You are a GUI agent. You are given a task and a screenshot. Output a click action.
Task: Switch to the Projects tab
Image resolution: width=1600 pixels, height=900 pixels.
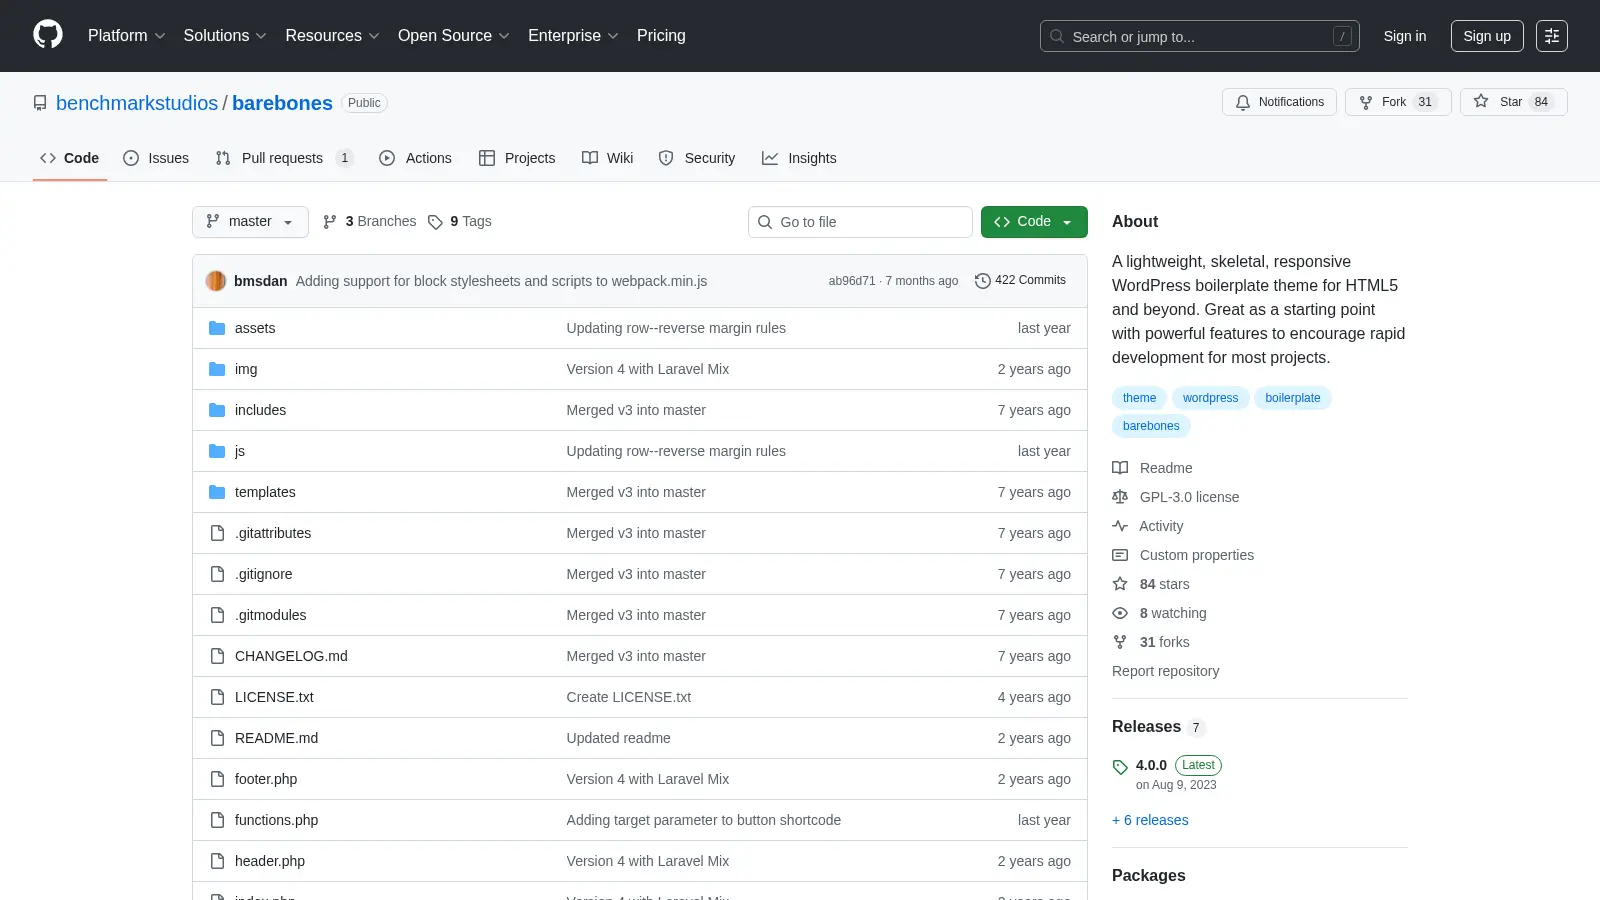pos(517,158)
